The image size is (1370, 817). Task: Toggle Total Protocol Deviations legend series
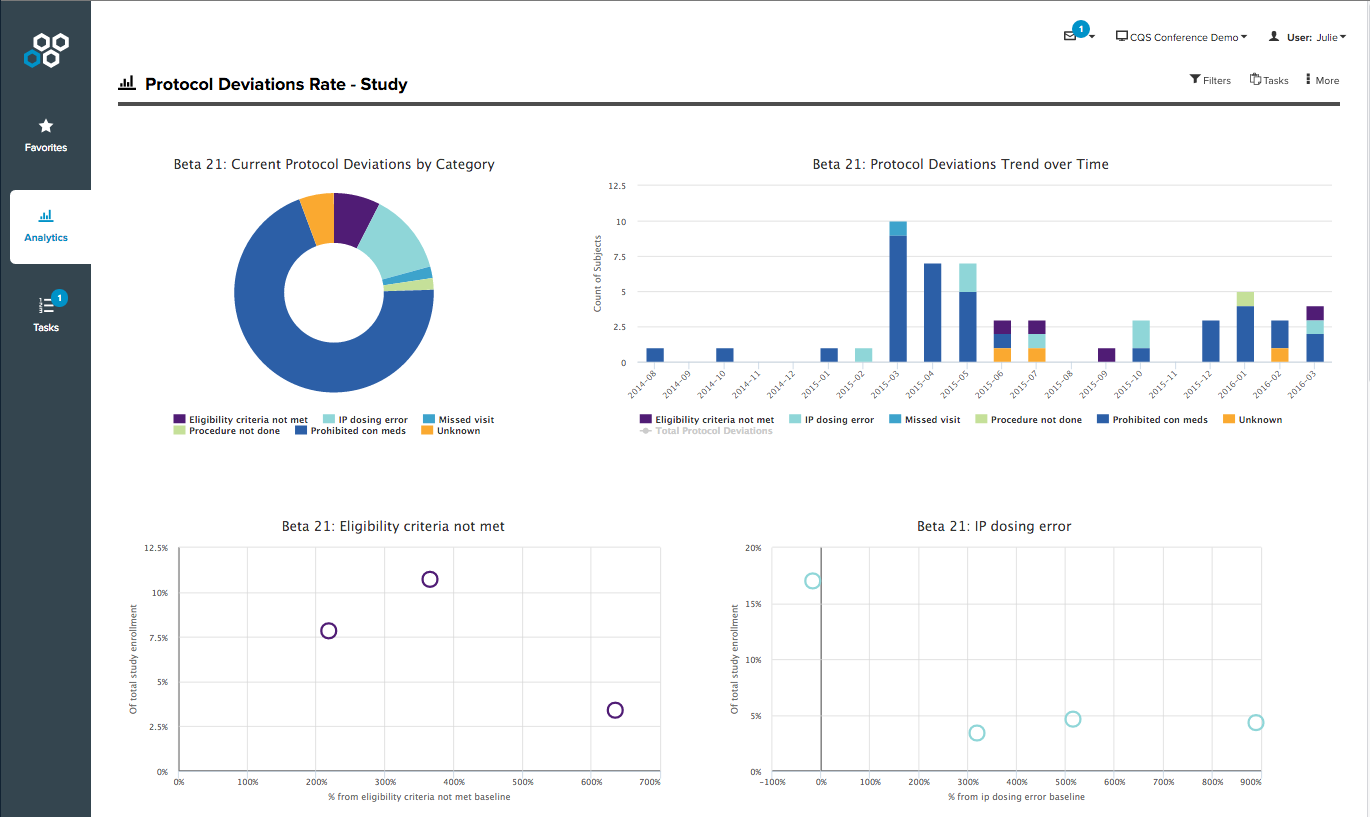pos(713,431)
